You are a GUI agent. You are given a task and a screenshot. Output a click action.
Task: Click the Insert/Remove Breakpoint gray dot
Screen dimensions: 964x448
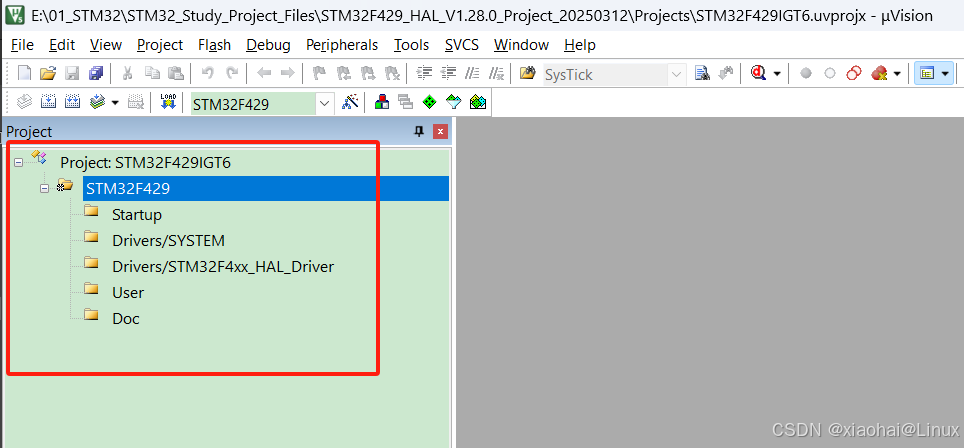[x=806, y=74]
